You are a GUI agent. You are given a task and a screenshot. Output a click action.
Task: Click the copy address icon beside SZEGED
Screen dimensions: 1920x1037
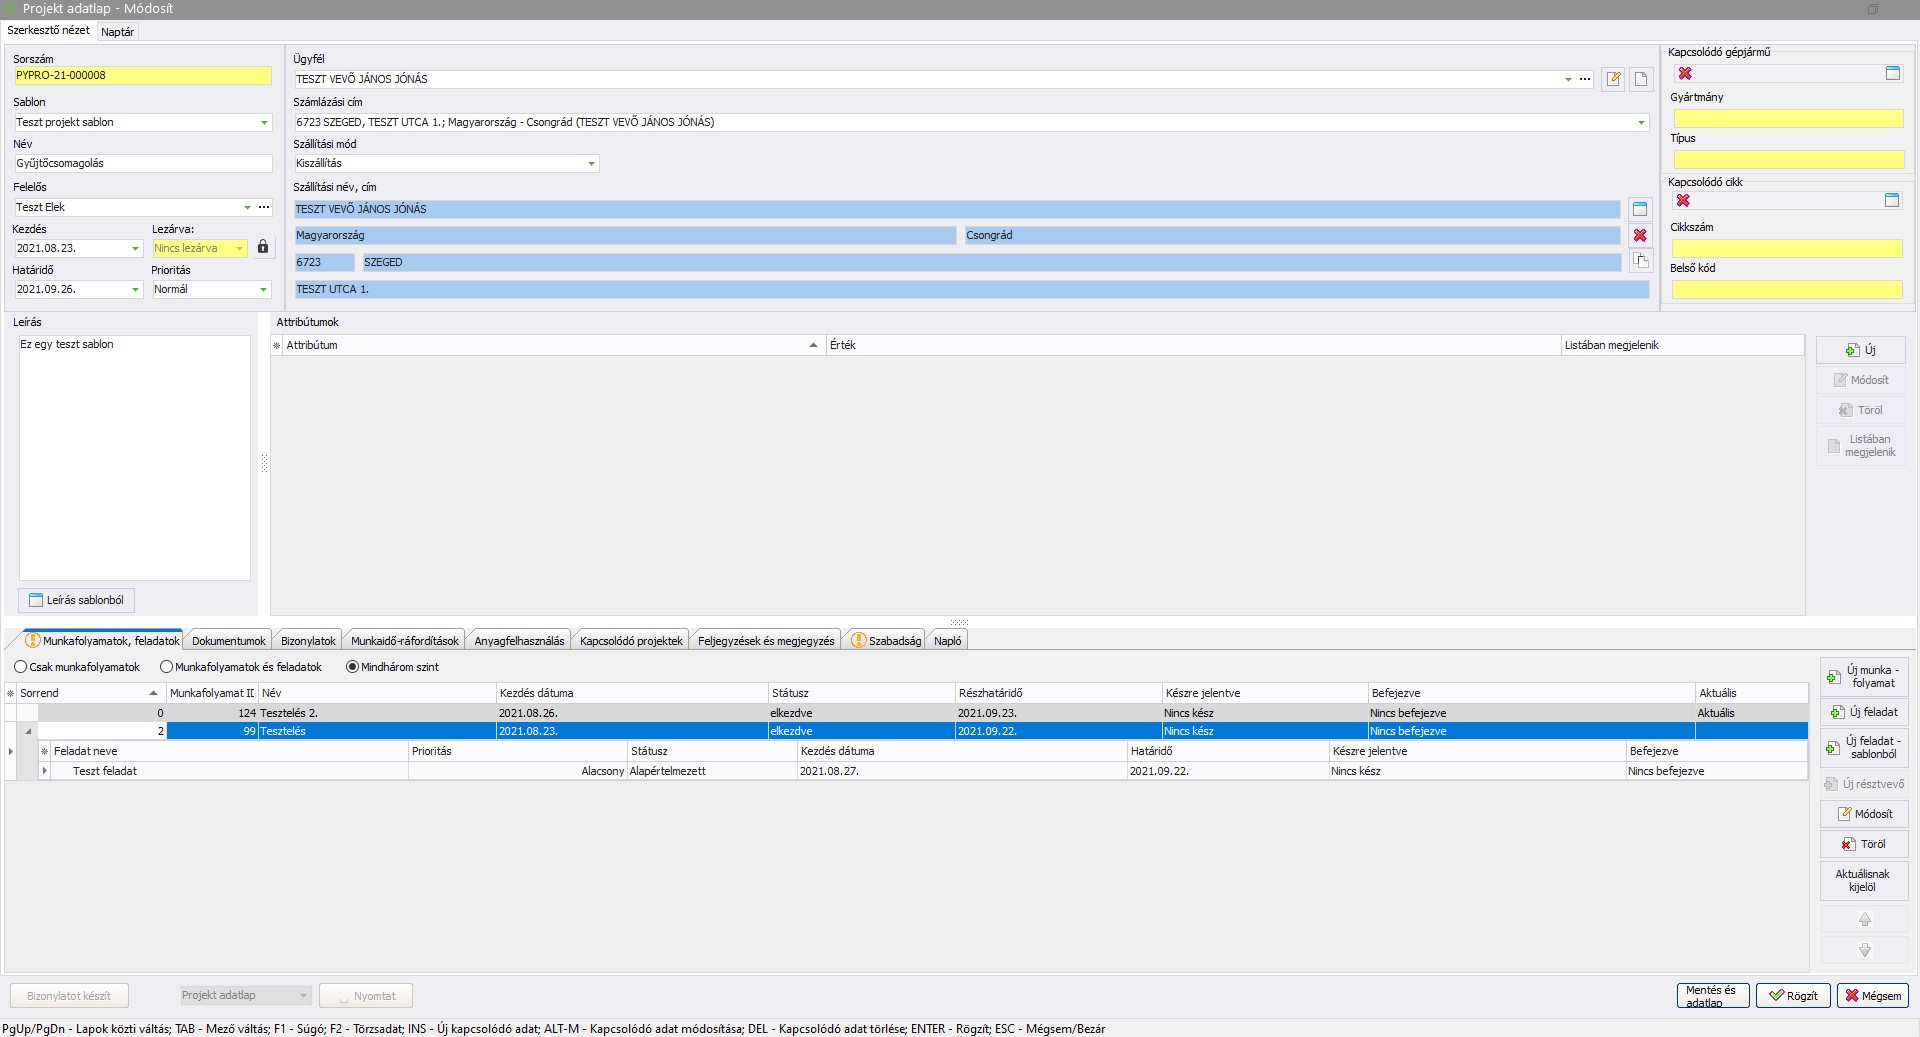coord(1640,262)
